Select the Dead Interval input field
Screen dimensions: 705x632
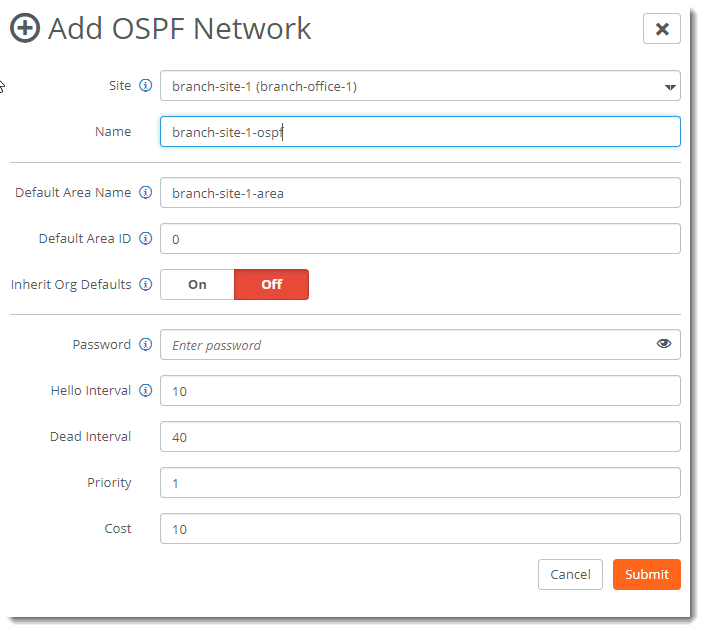[x=420, y=437]
